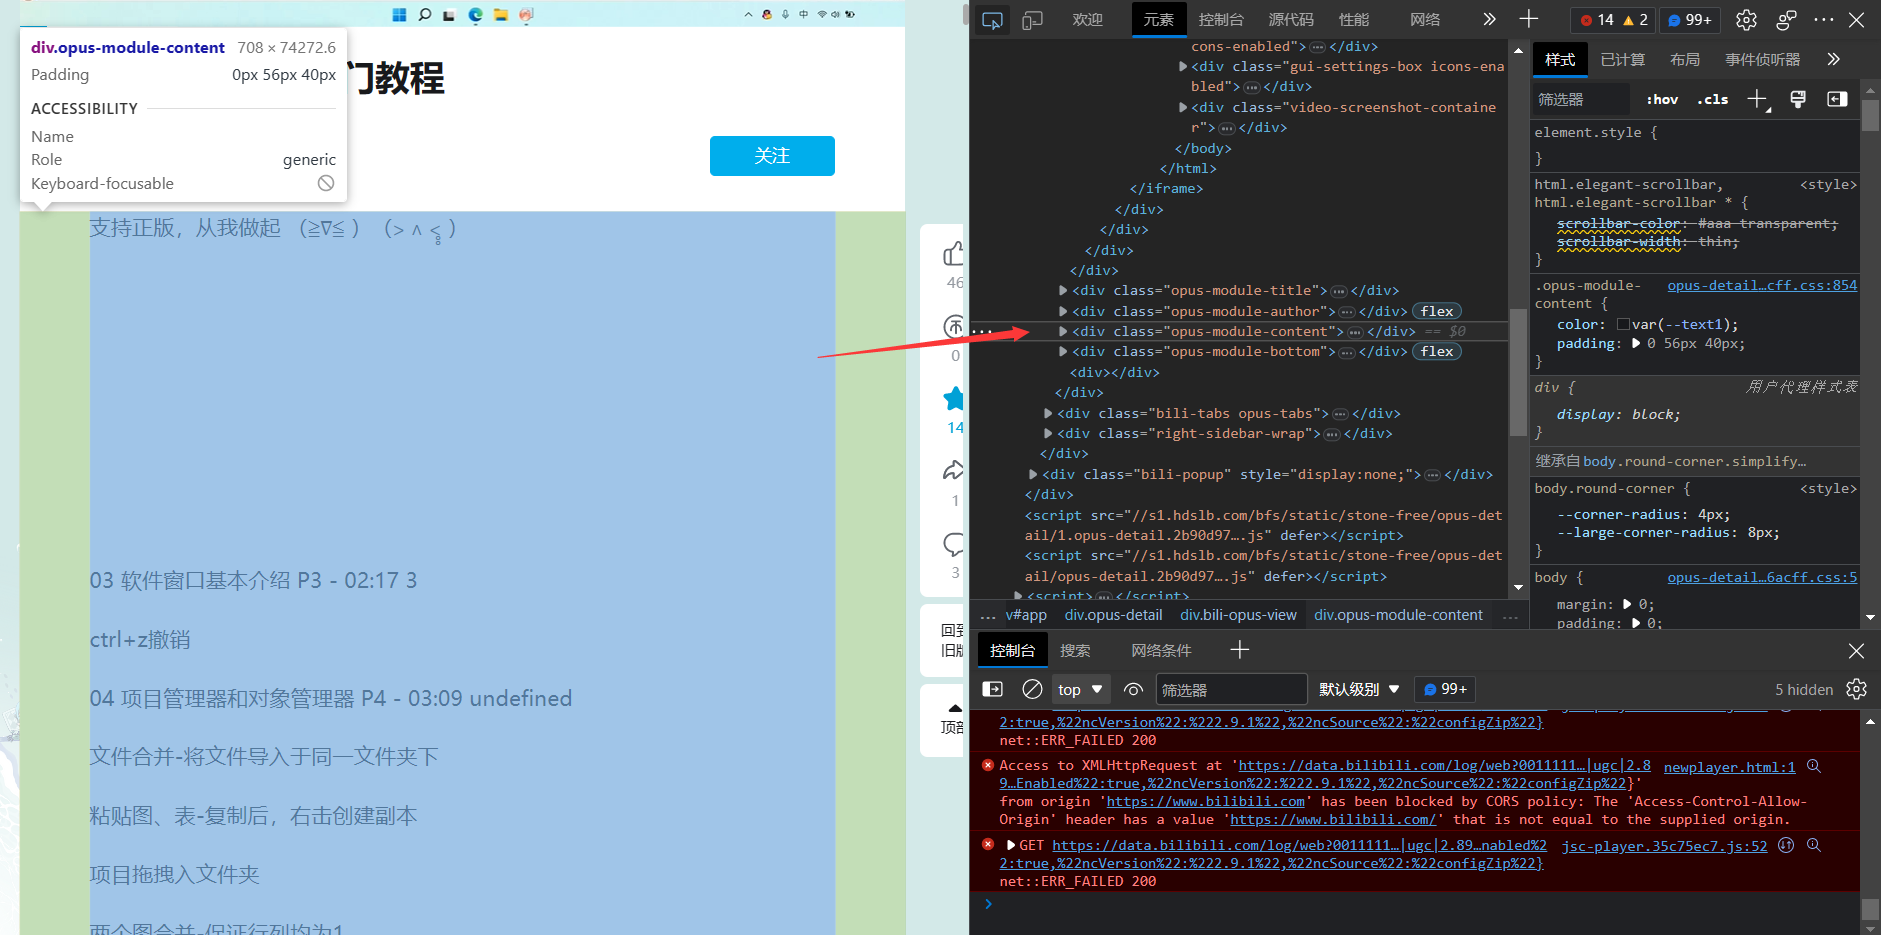The image size is (1881, 935).
Task: Expand the opus-module-content div node
Action: click(1063, 332)
